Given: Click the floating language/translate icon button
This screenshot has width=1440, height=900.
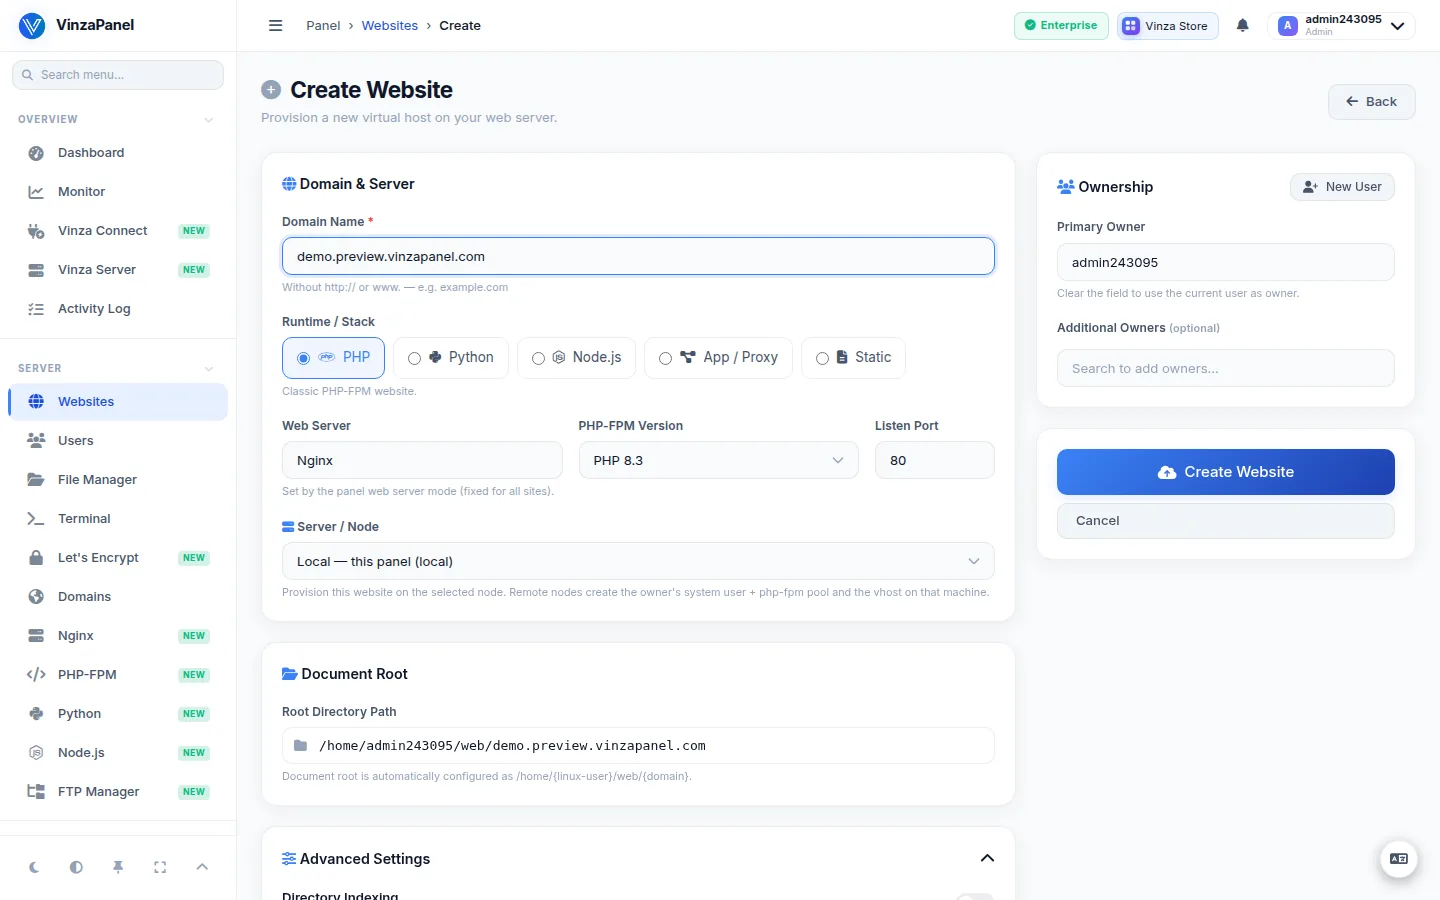Looking at the screenshot, I should [1399, 859].
